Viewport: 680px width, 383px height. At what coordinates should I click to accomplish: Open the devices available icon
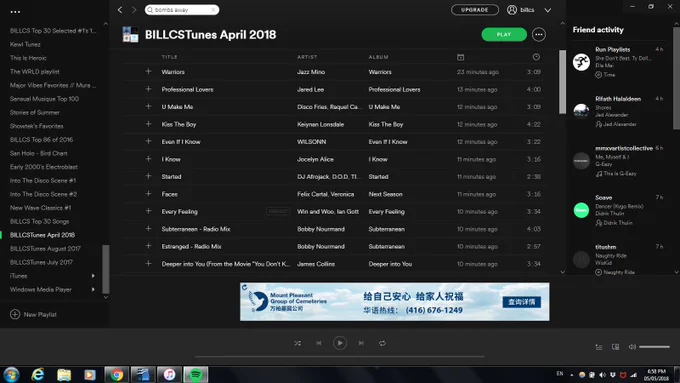615,347
